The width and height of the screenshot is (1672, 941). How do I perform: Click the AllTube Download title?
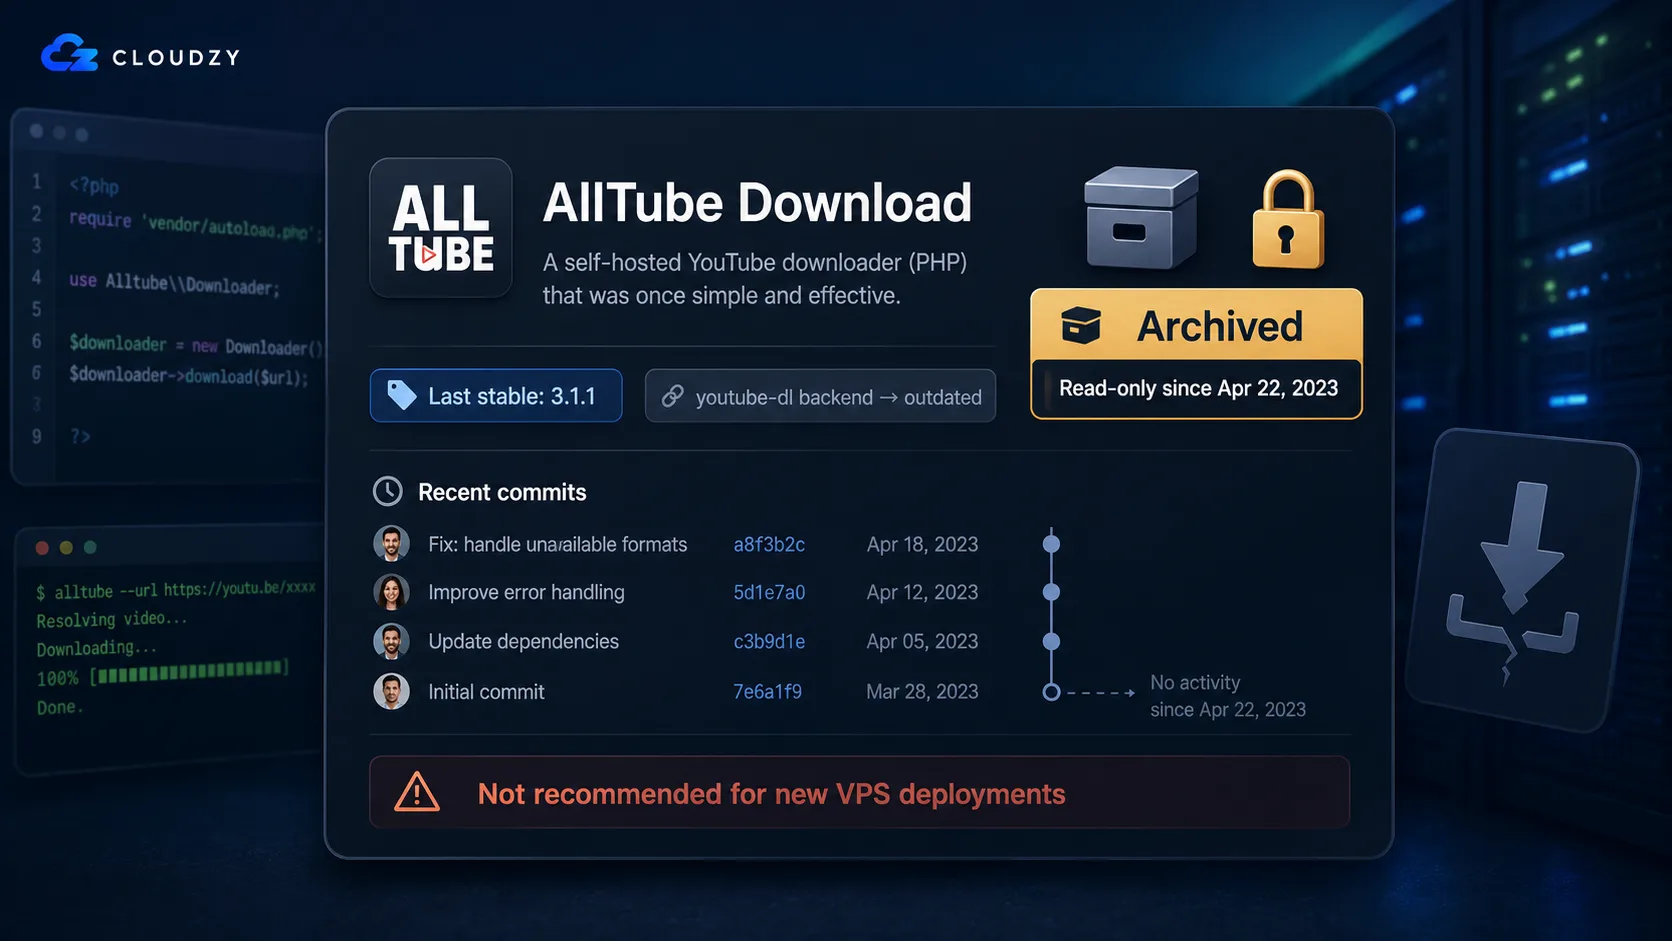tap(757, 203)
